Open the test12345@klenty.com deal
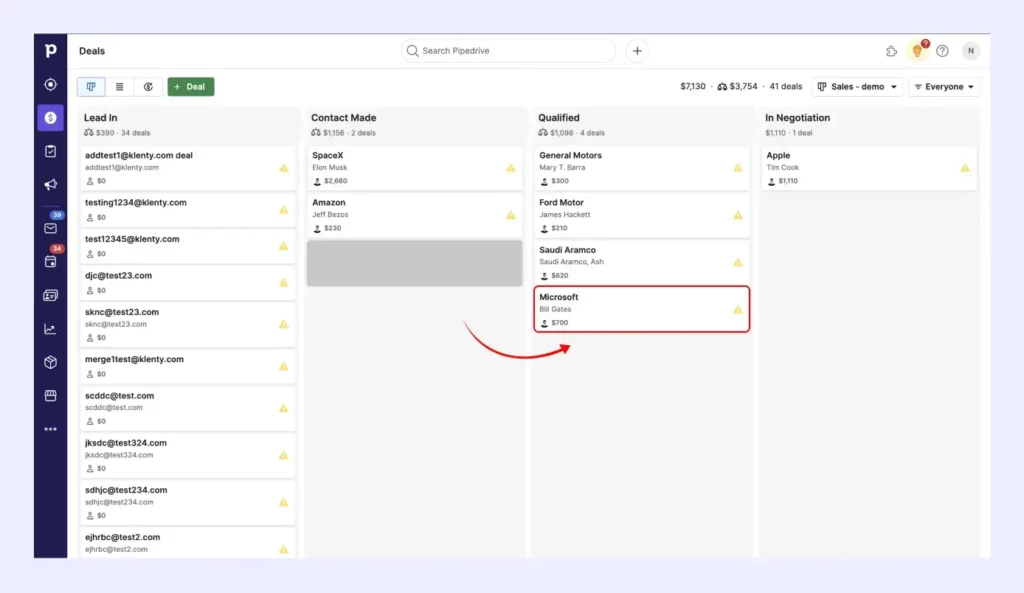The height and width of the screenshot is (593, 1024). pyautogui.click(x=187, y=246)
